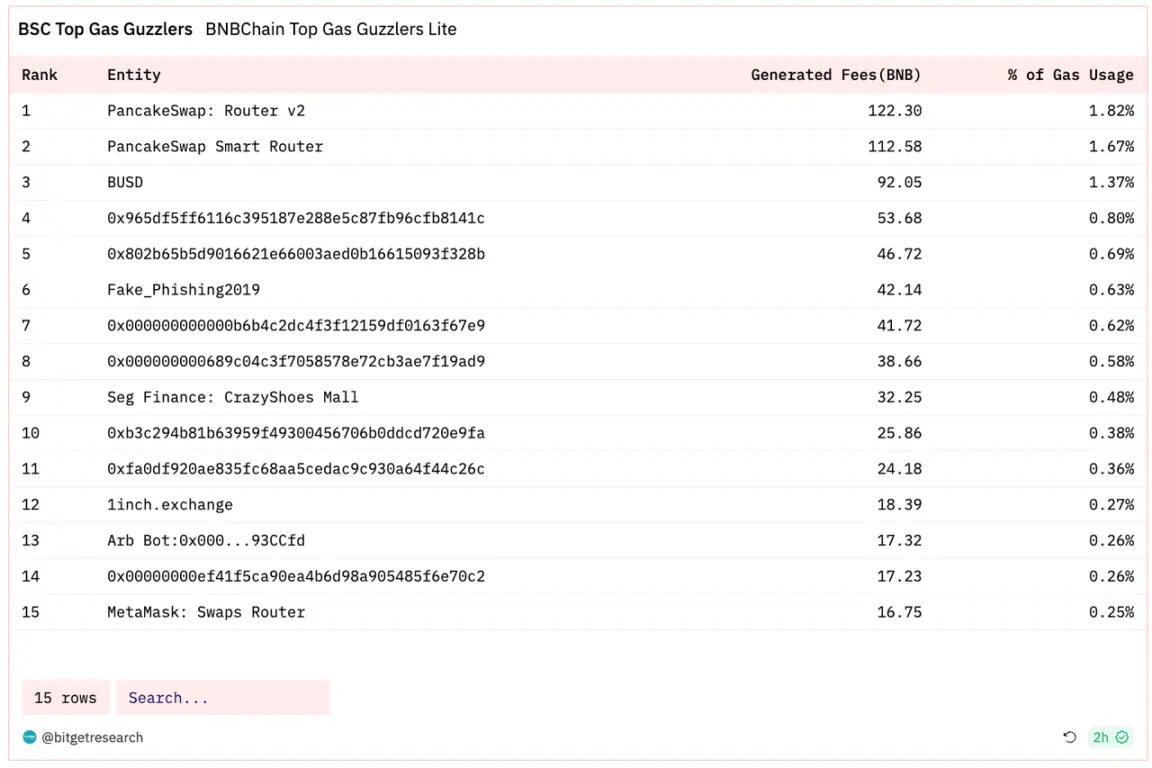Click the 32.25 generated fees value
The height and width of the screenshot is (768, 1152).
899,398
